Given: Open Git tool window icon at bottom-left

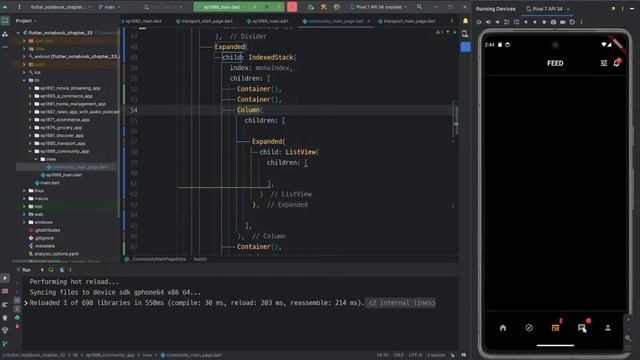Looking at the screenshot, I should 5,344.
